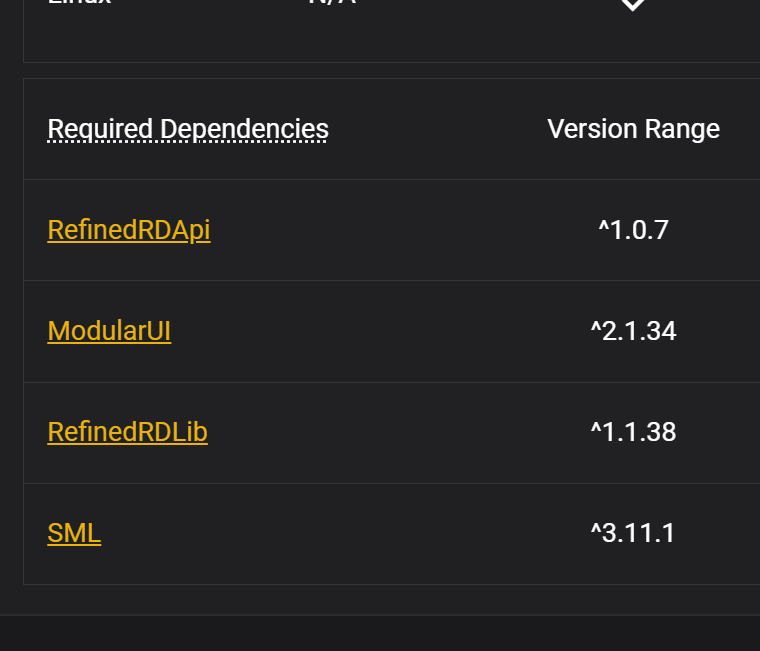
Task: Click empty space between RefinedRDApi and ^1.0.7
Action: pos(400,230)
